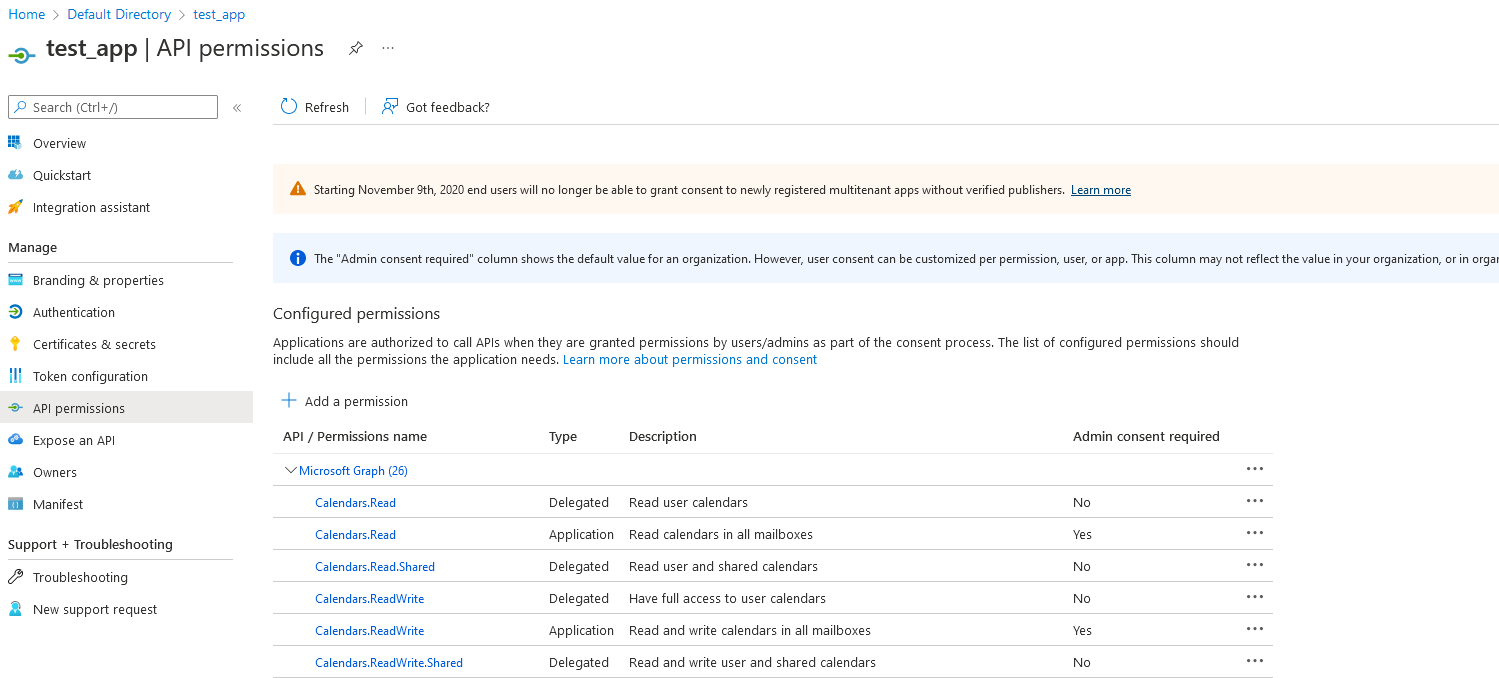The height and width of the screenshot is (678, 1499).
Task: Collapse the Microsoft Graph permissions group
Action: click(291, 470)
